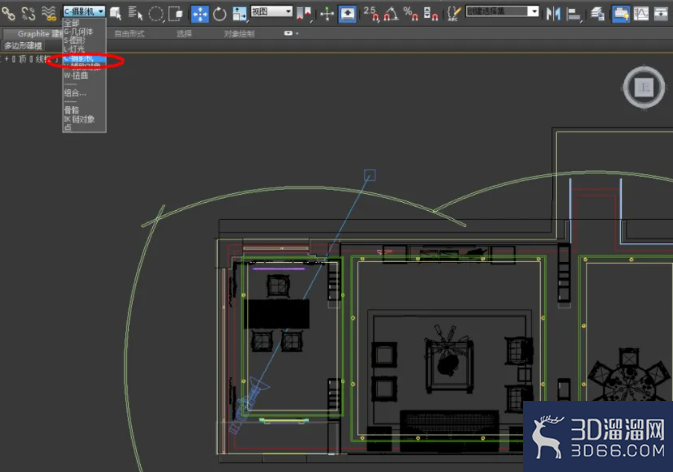Click the Mirror tool icon

click(x=553, y=14)
